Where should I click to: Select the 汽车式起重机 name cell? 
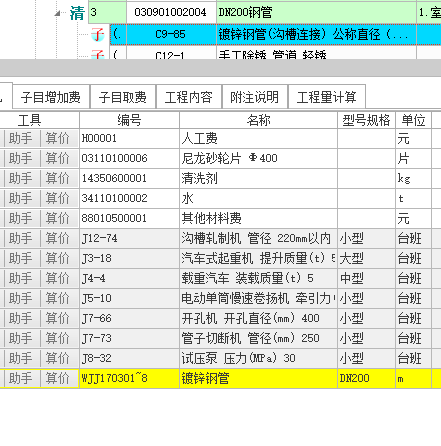point(258,259)
